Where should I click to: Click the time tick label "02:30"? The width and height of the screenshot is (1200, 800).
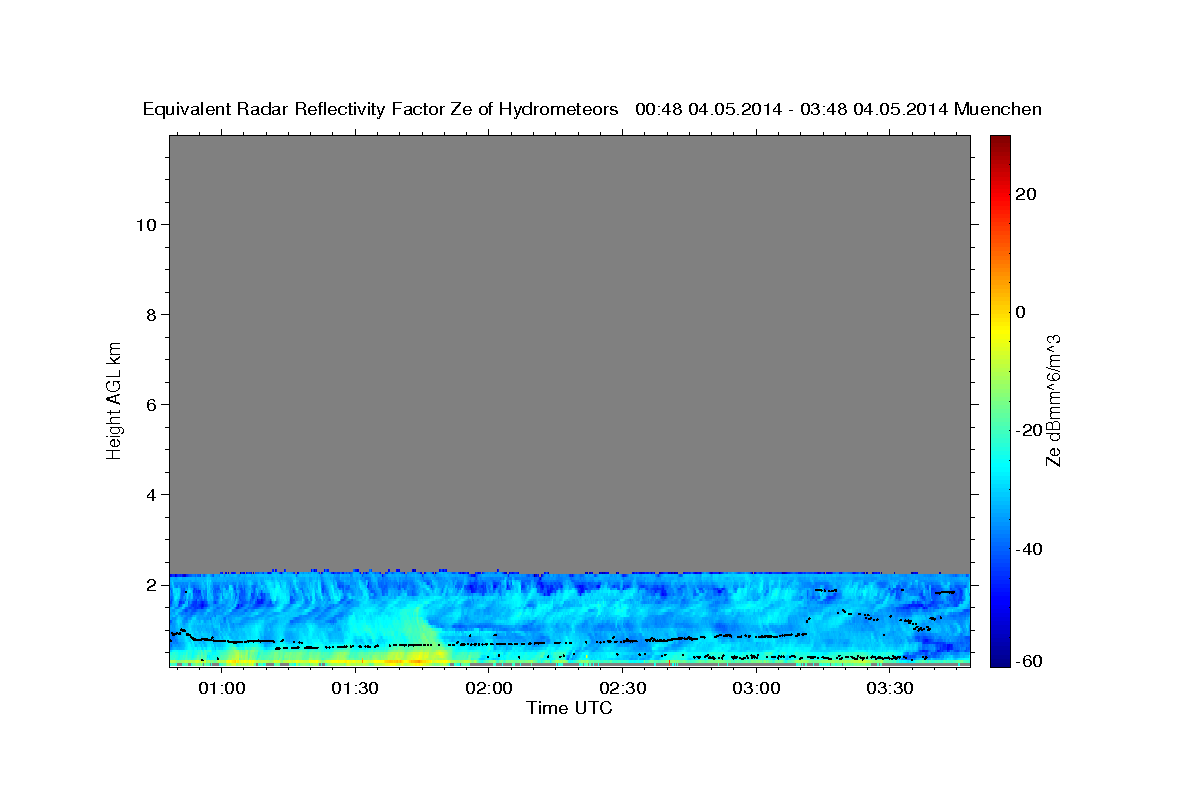click(x=623, y=688)
